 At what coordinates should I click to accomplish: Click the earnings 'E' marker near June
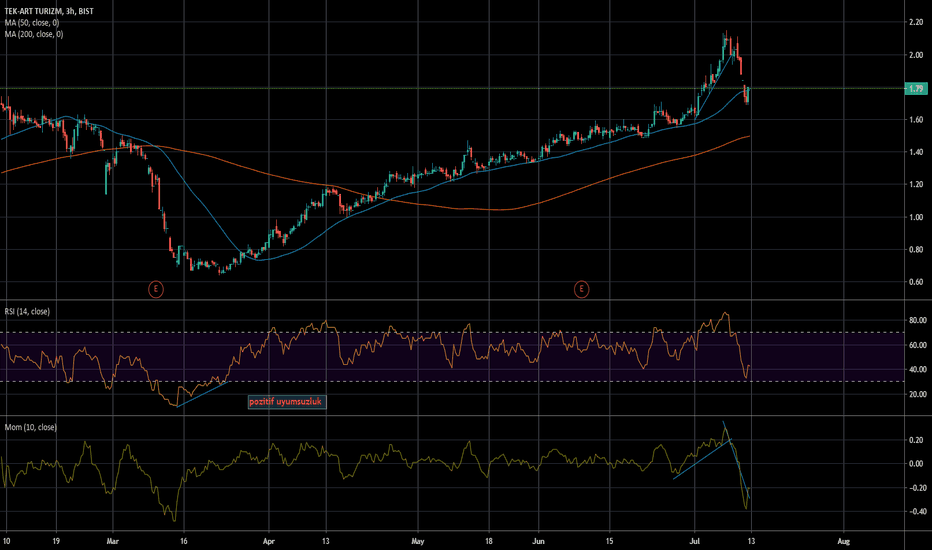[x=581, y=290]
